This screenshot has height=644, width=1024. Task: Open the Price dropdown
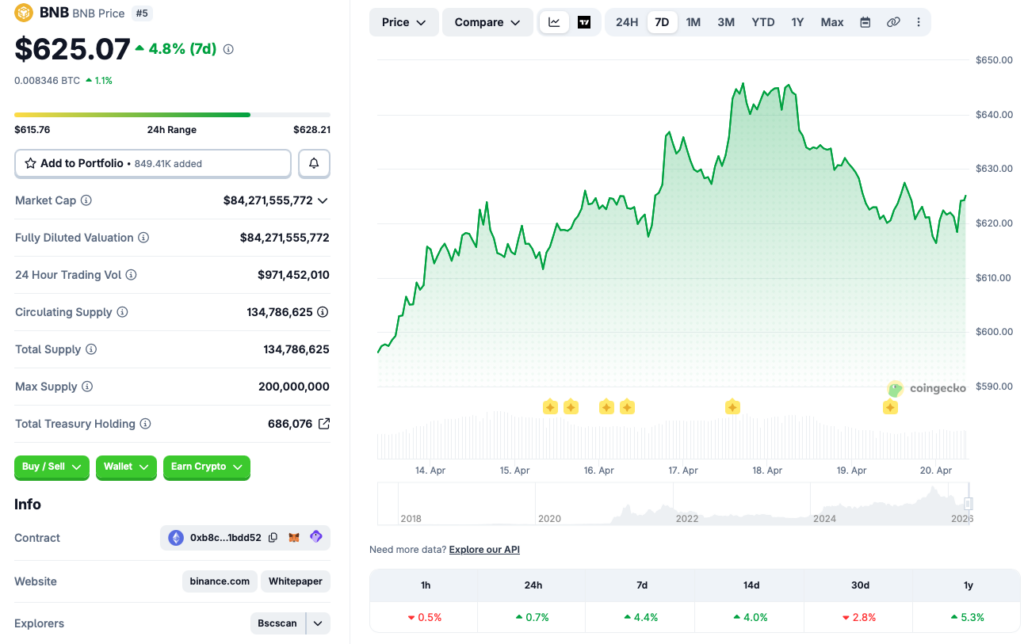(404, 22)
